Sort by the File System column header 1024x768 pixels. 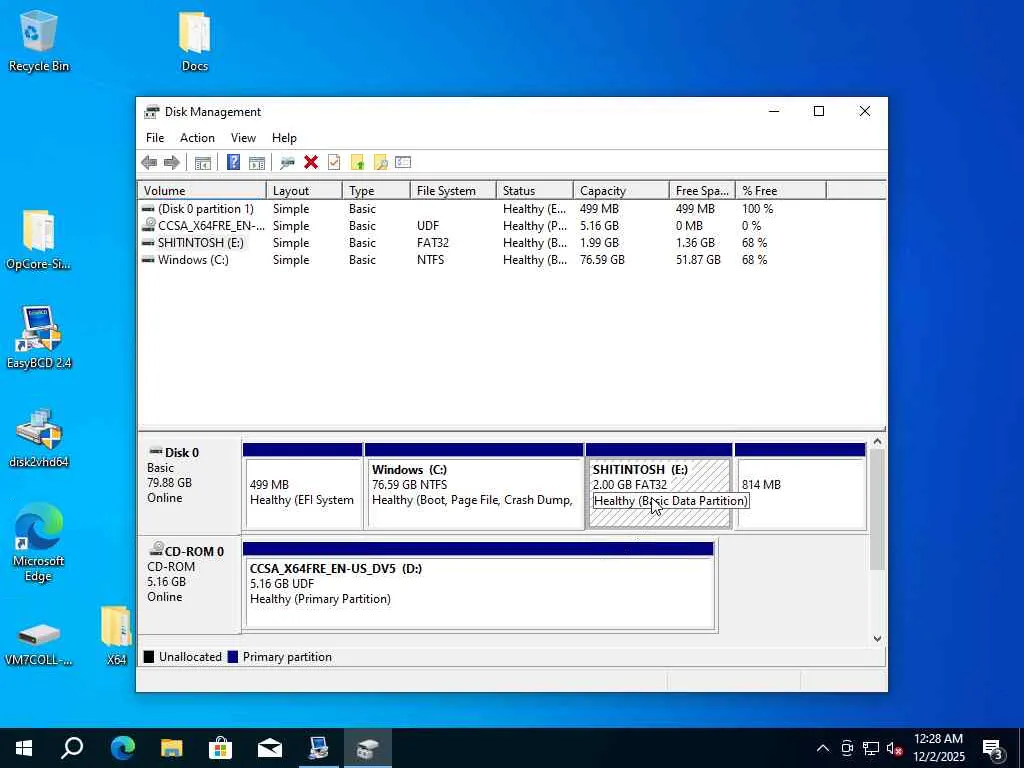coord(453,191)
